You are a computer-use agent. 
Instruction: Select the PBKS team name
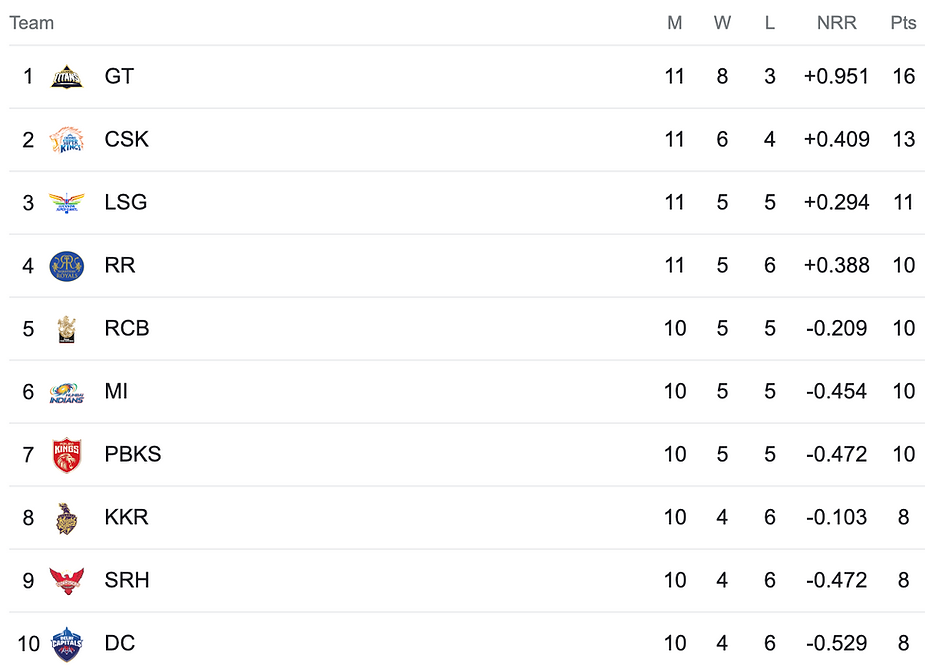click(x=132, y=454)
